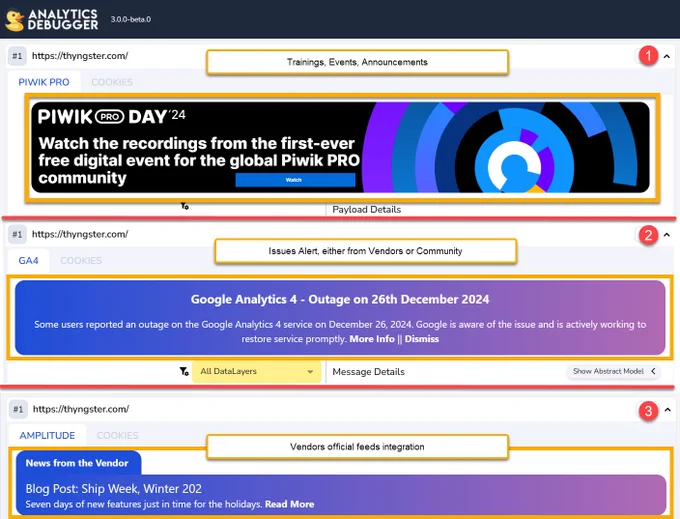Click Google Analytics 4 outage headline
The height and width of the screenshot is (519, 680).
click(x=340, y=299)
